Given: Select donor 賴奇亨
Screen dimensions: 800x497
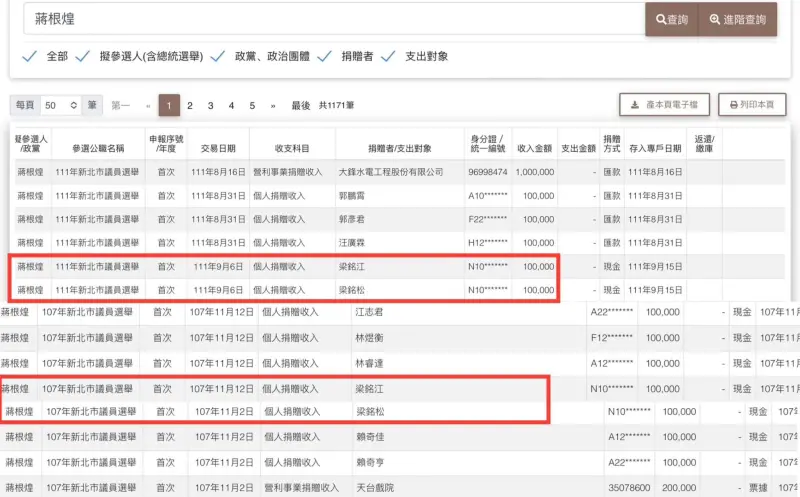Looking at the screenshot, I should 370,462.
